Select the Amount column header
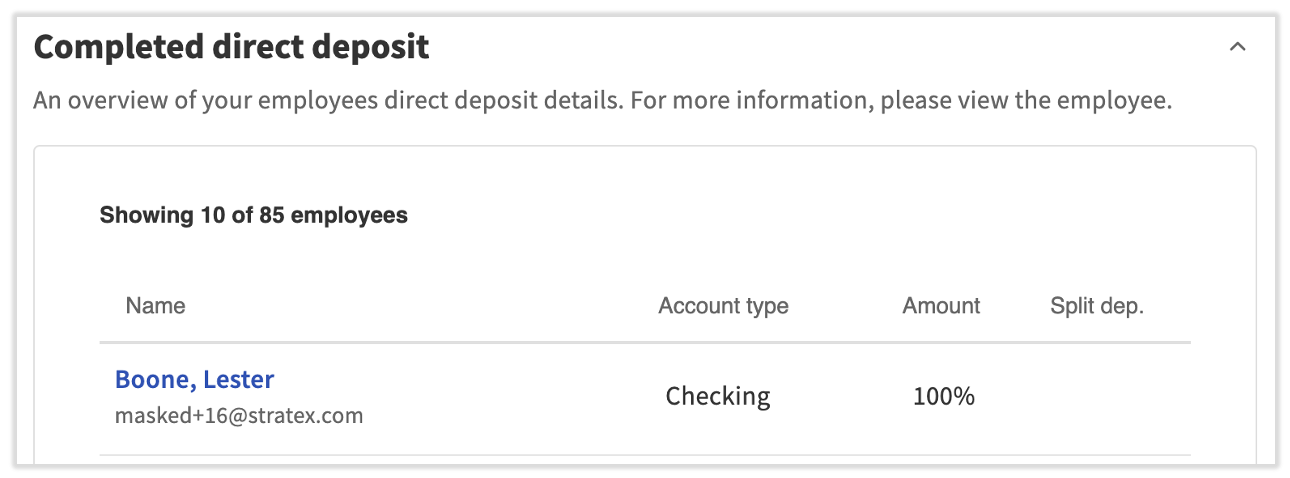The height and width of the screenshot is (478, 1290). (x=941, y=306)
